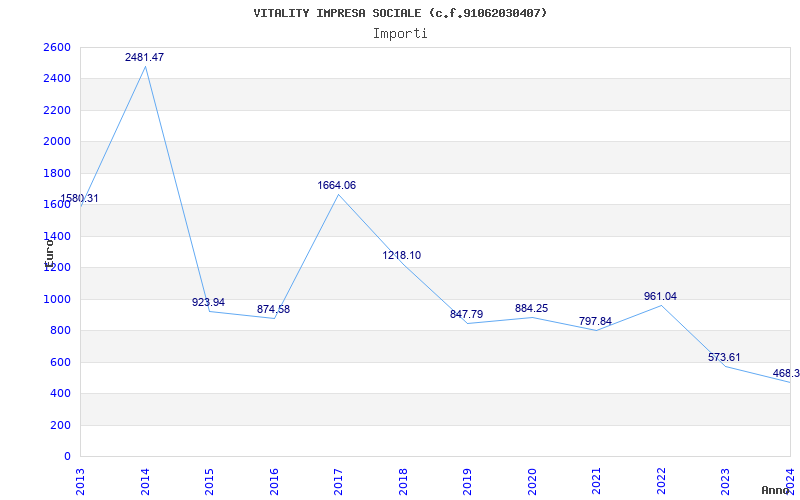Click the 0 y-axis value
Viewport: 800px width, 500px height.
pyautogui.click(x=67, y=456)
